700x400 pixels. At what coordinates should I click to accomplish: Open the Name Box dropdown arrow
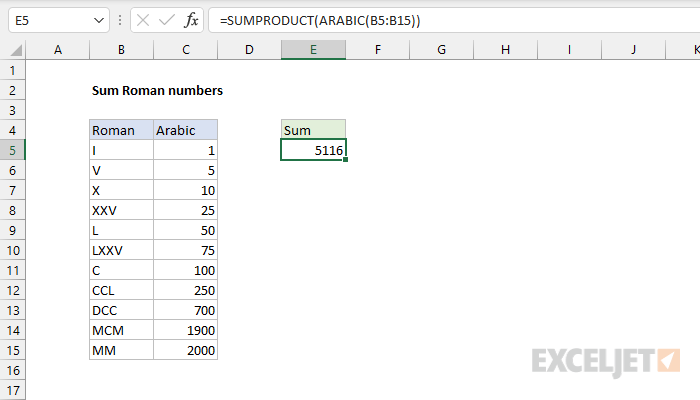click(99, 21)
